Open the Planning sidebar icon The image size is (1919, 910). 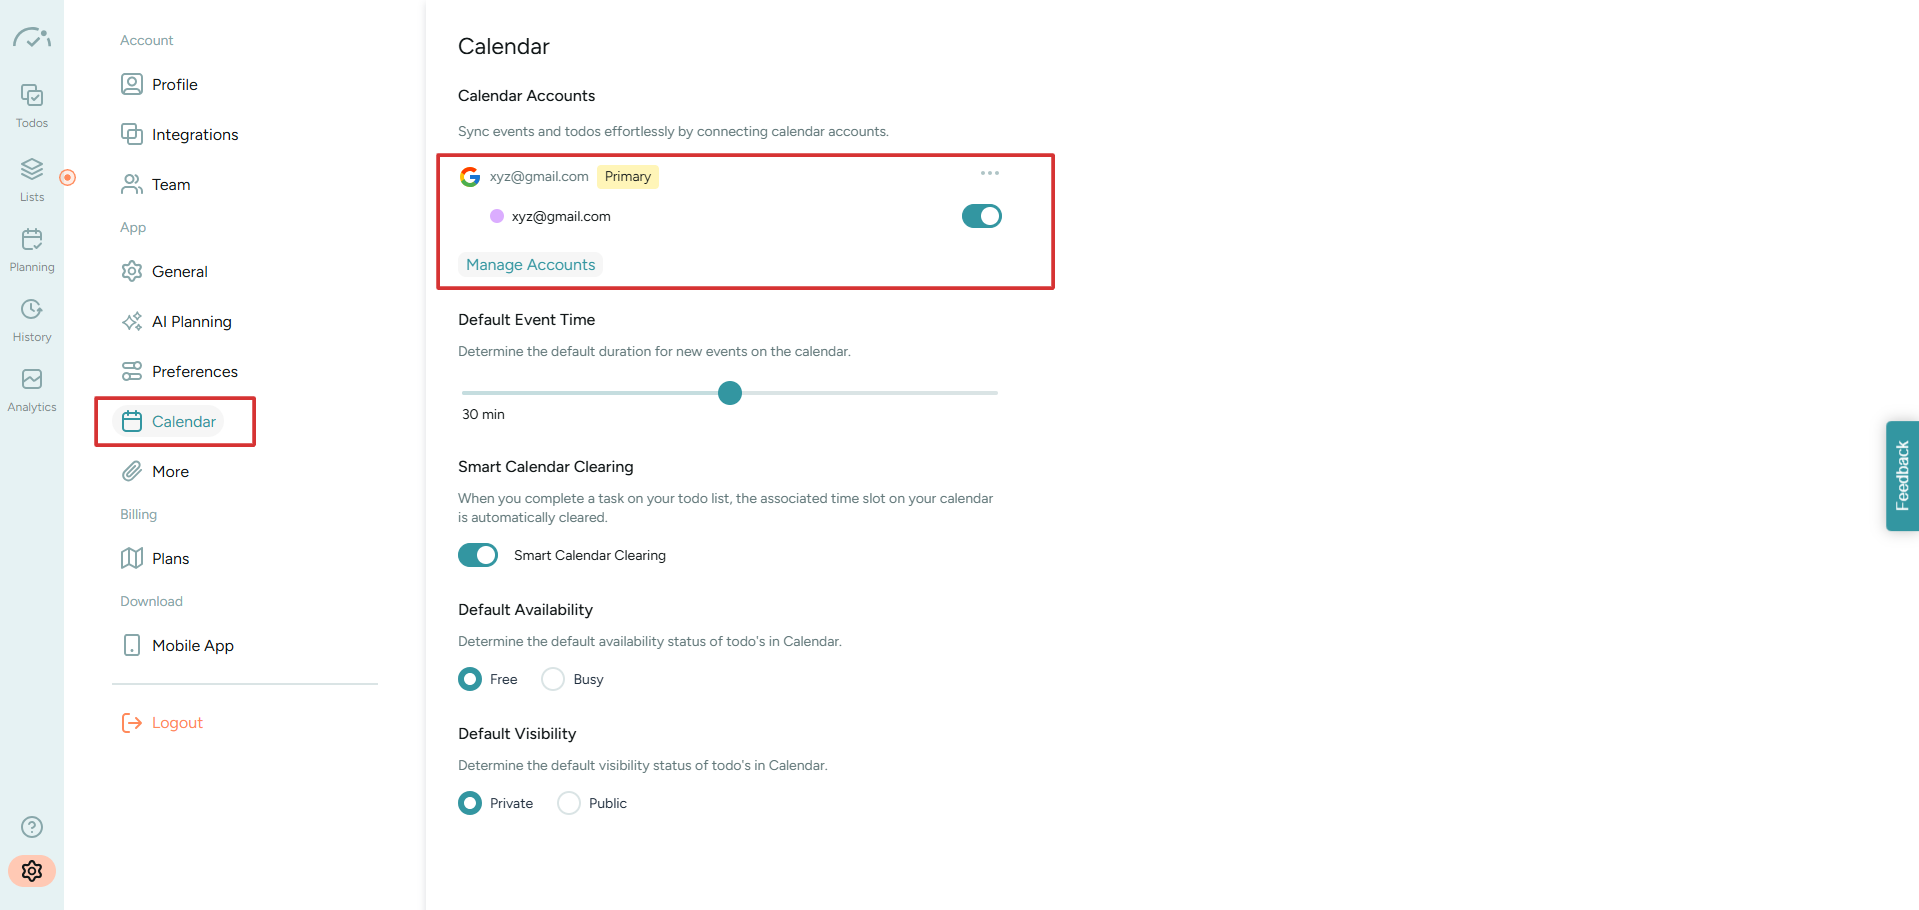point(32,250)
